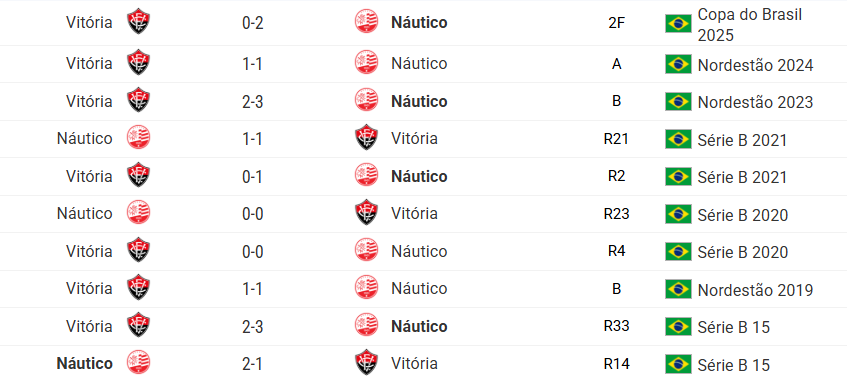Click Vitória crest in the Série B 15 R14 row
The height and width of the screenshot is (377, 847).
click(366, 363)
